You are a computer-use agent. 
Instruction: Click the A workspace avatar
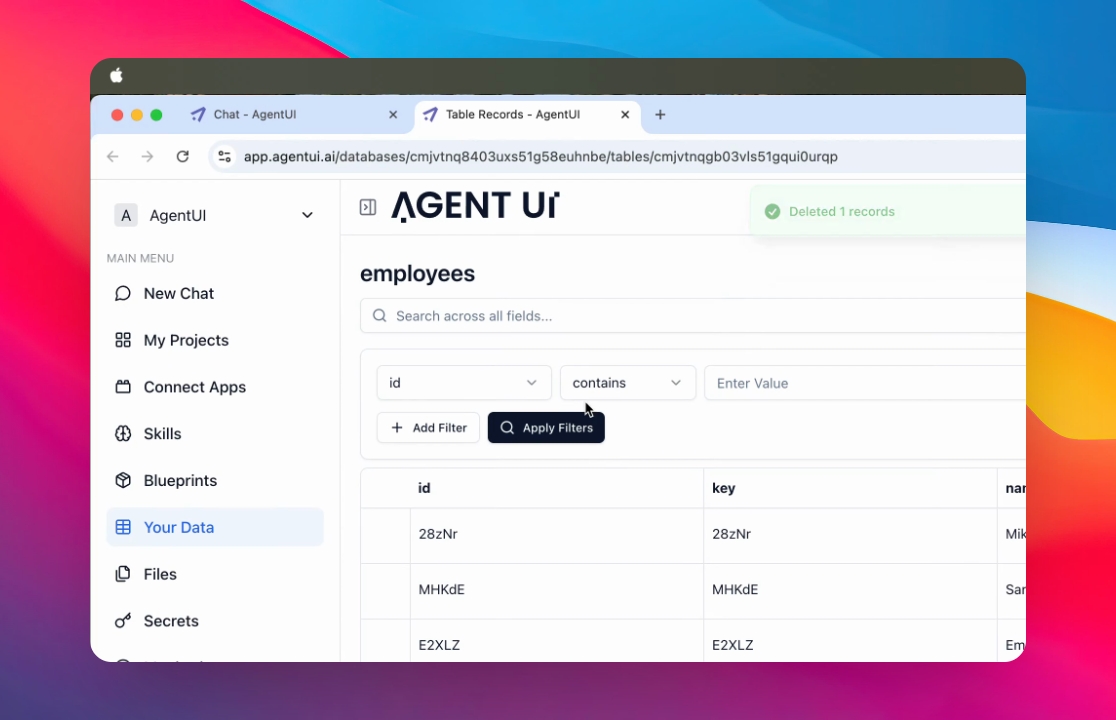pyautogui.click(x=126, y=216)
